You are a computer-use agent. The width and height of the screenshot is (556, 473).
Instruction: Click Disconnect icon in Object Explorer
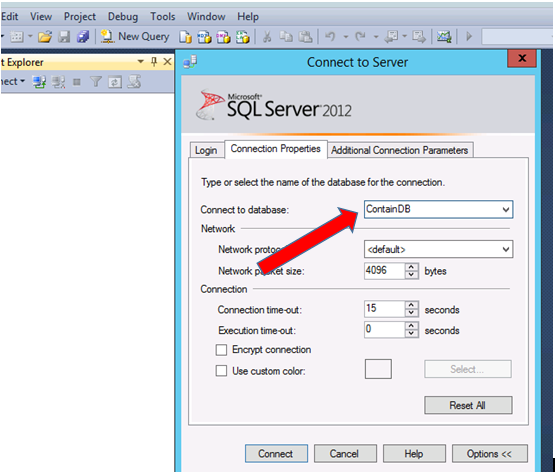point(58,82)
